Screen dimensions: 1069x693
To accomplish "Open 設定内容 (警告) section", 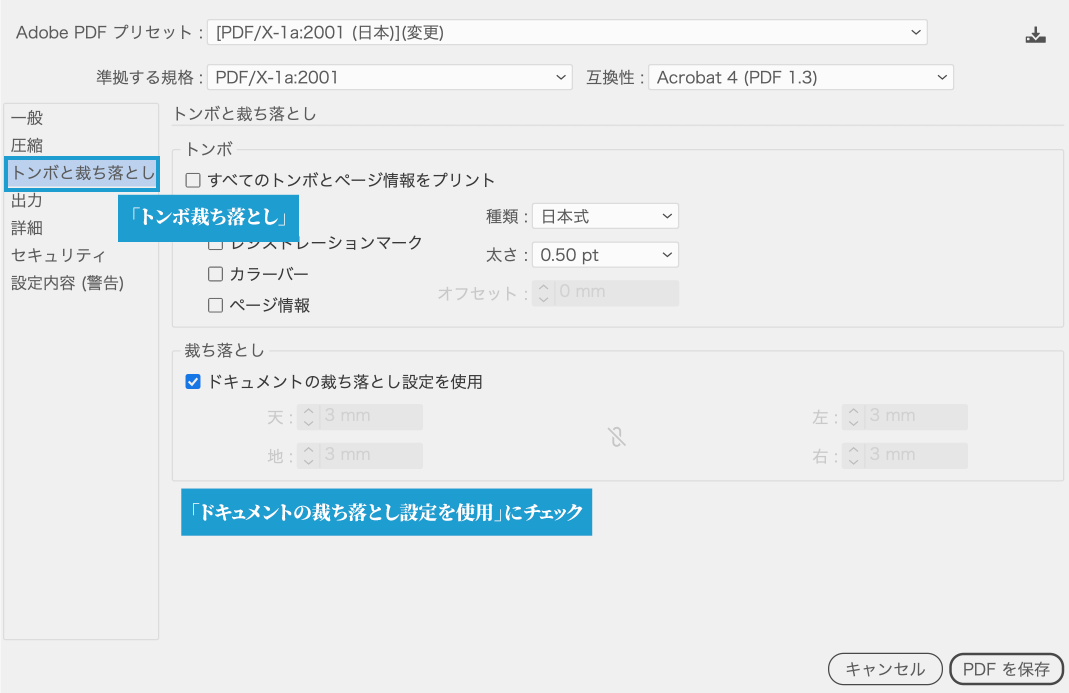I will (67, 283).
